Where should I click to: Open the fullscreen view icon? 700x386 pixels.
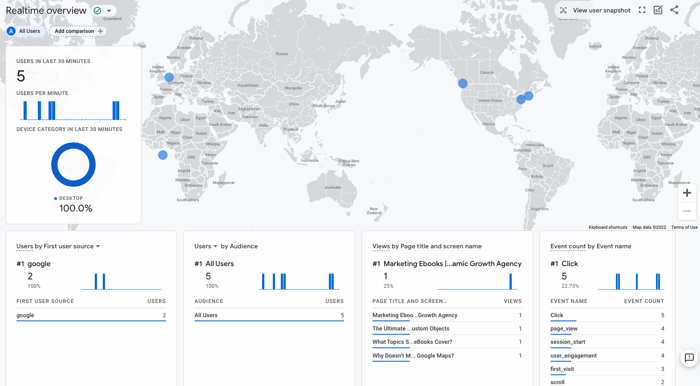click(642, 10)
